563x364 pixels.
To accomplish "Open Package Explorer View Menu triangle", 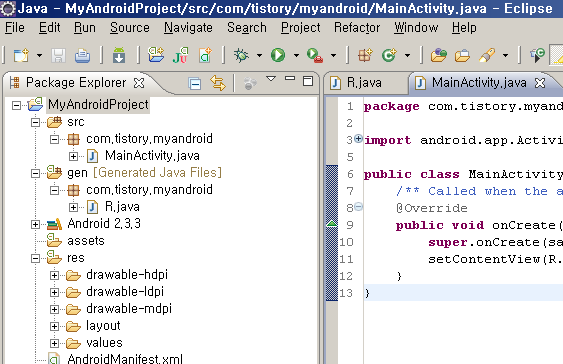I will tap(271, 78).
